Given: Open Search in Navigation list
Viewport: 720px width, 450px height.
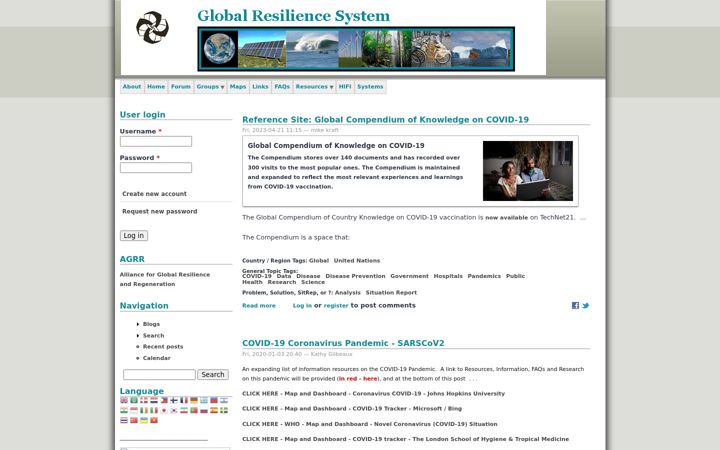Looking at the screenshot, I should (x=153, y=336).
